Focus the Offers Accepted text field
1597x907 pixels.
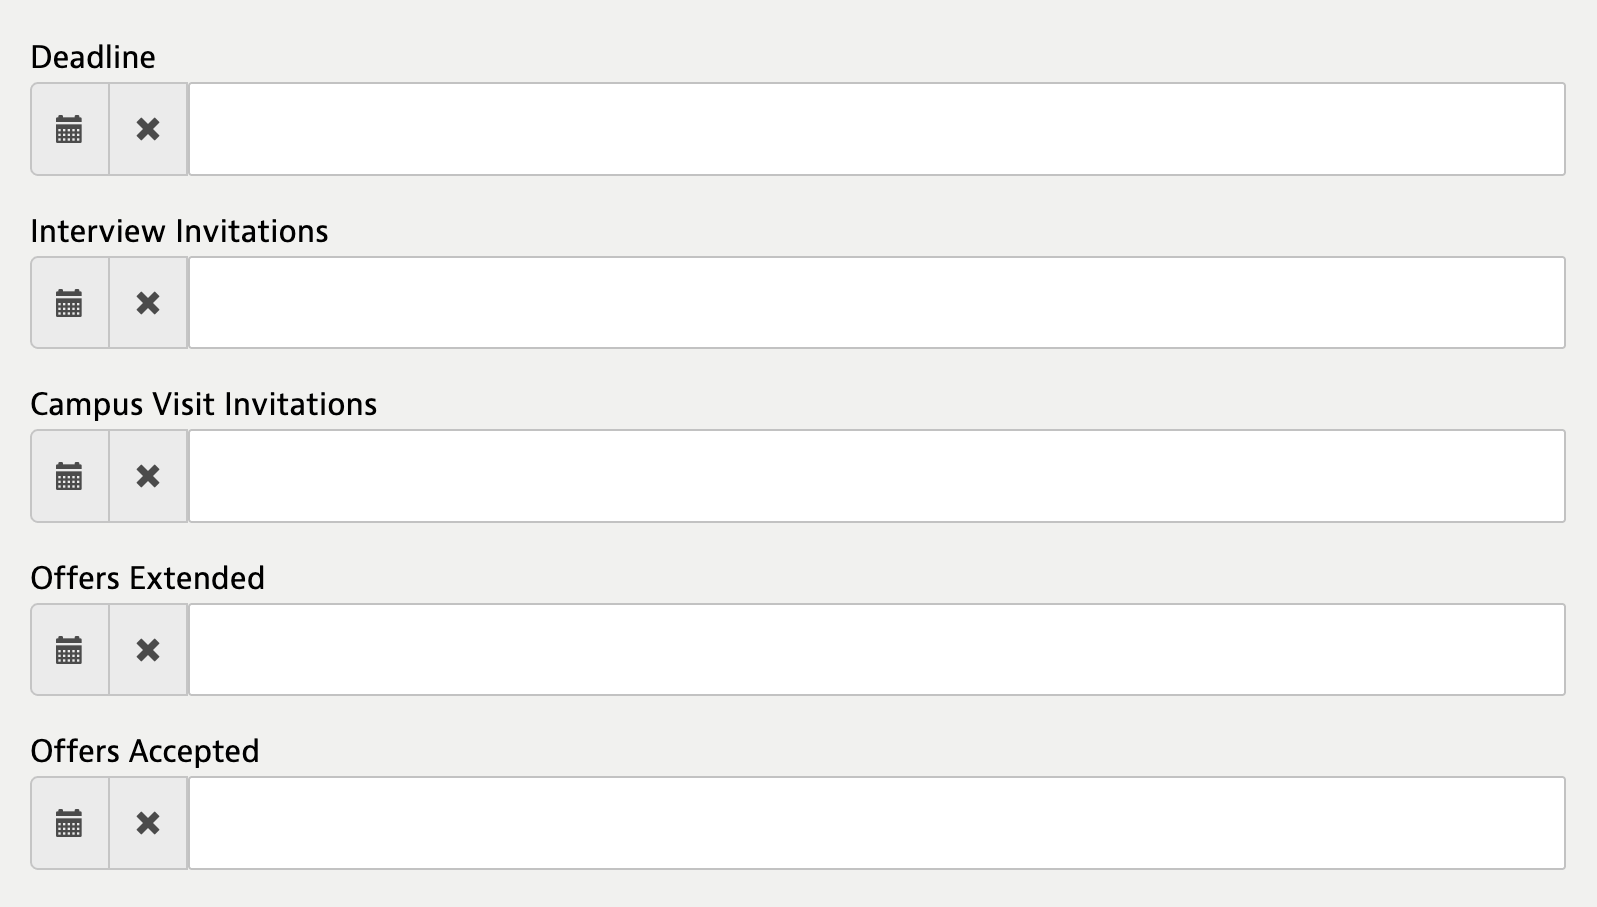tap(876, 823)
